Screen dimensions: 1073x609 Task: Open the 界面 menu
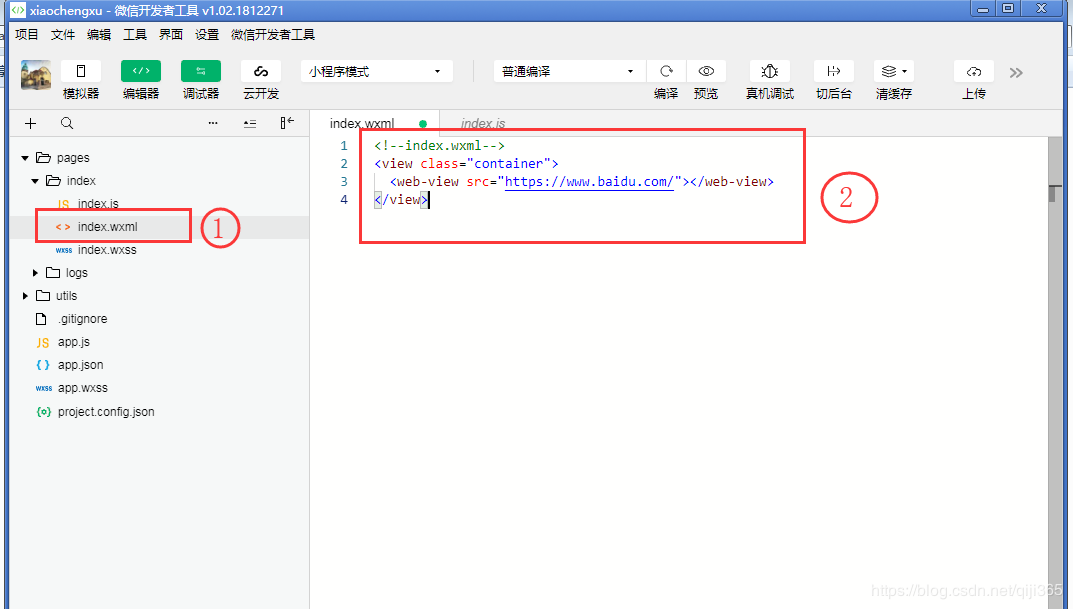point(171,34)
